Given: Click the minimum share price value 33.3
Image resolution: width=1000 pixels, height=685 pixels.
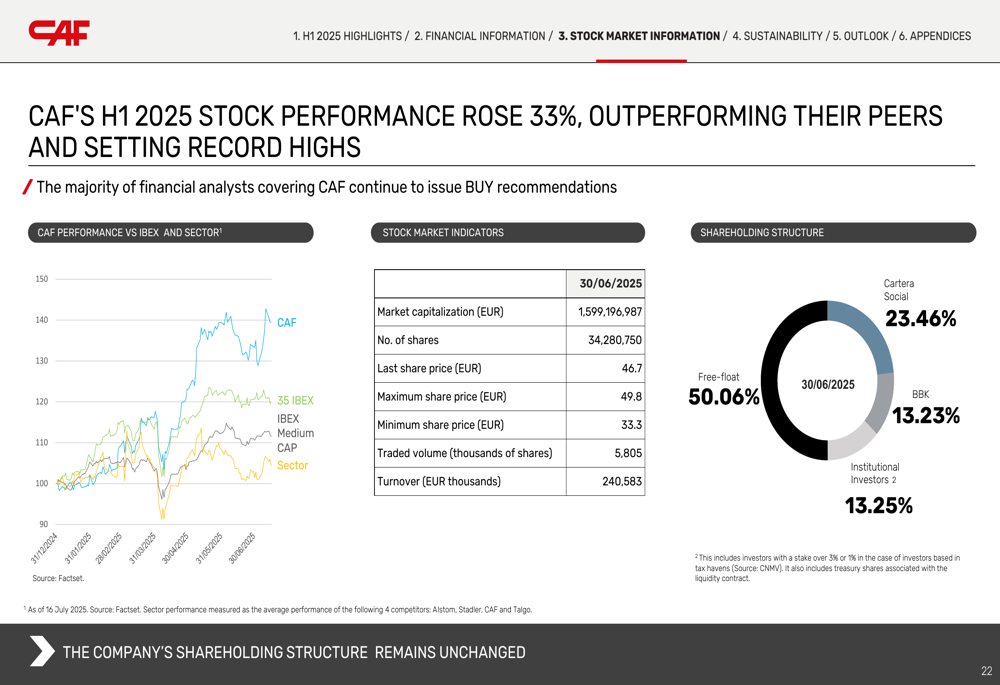Looking at the screenshot, I should [631, 425].
